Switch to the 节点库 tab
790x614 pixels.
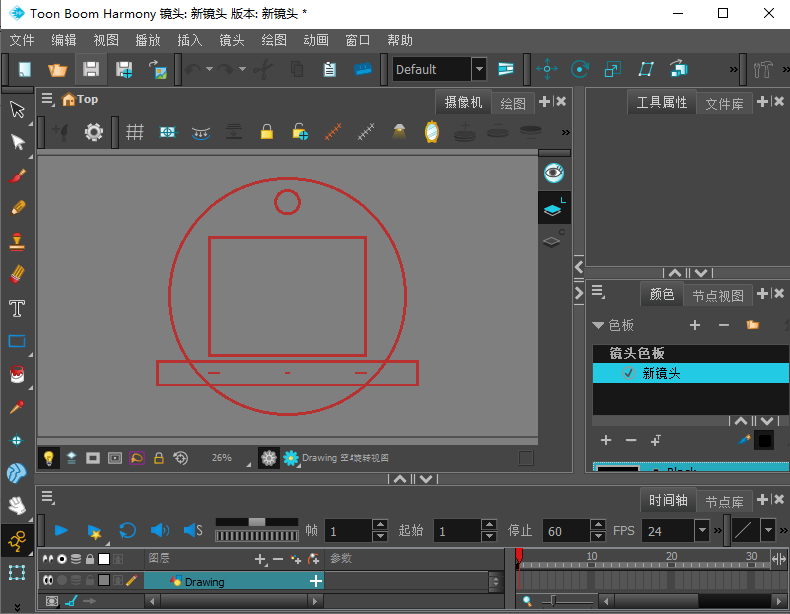[x=724, y=501]
